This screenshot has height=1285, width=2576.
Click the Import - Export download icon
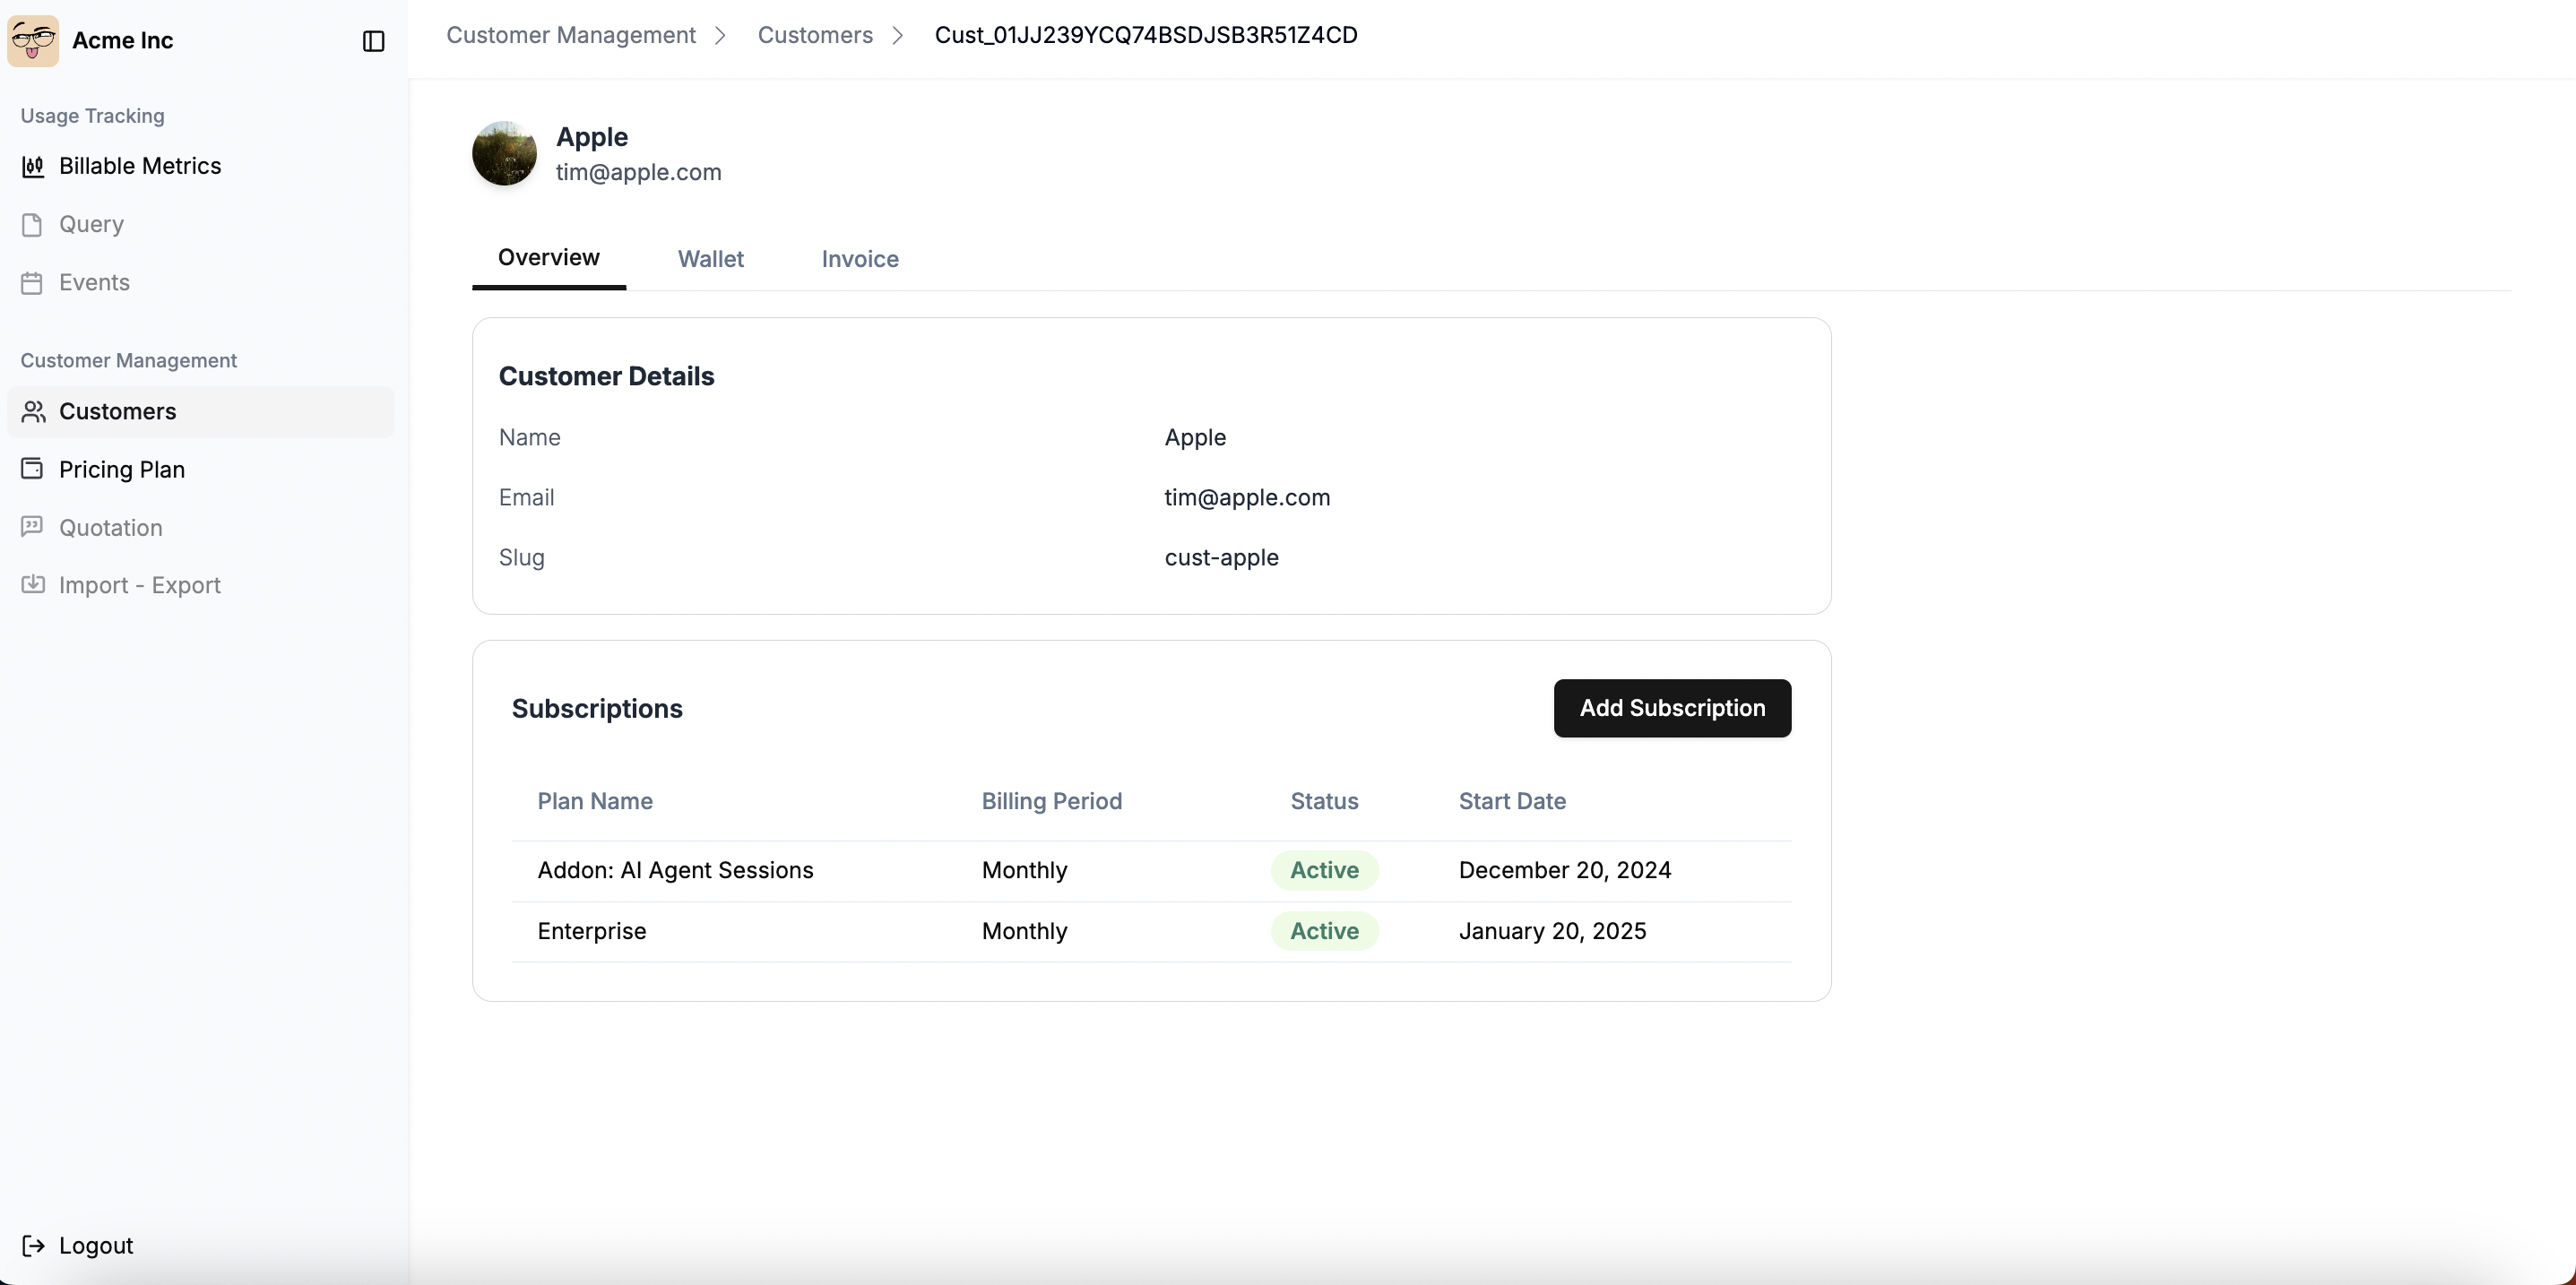(33, 585)
